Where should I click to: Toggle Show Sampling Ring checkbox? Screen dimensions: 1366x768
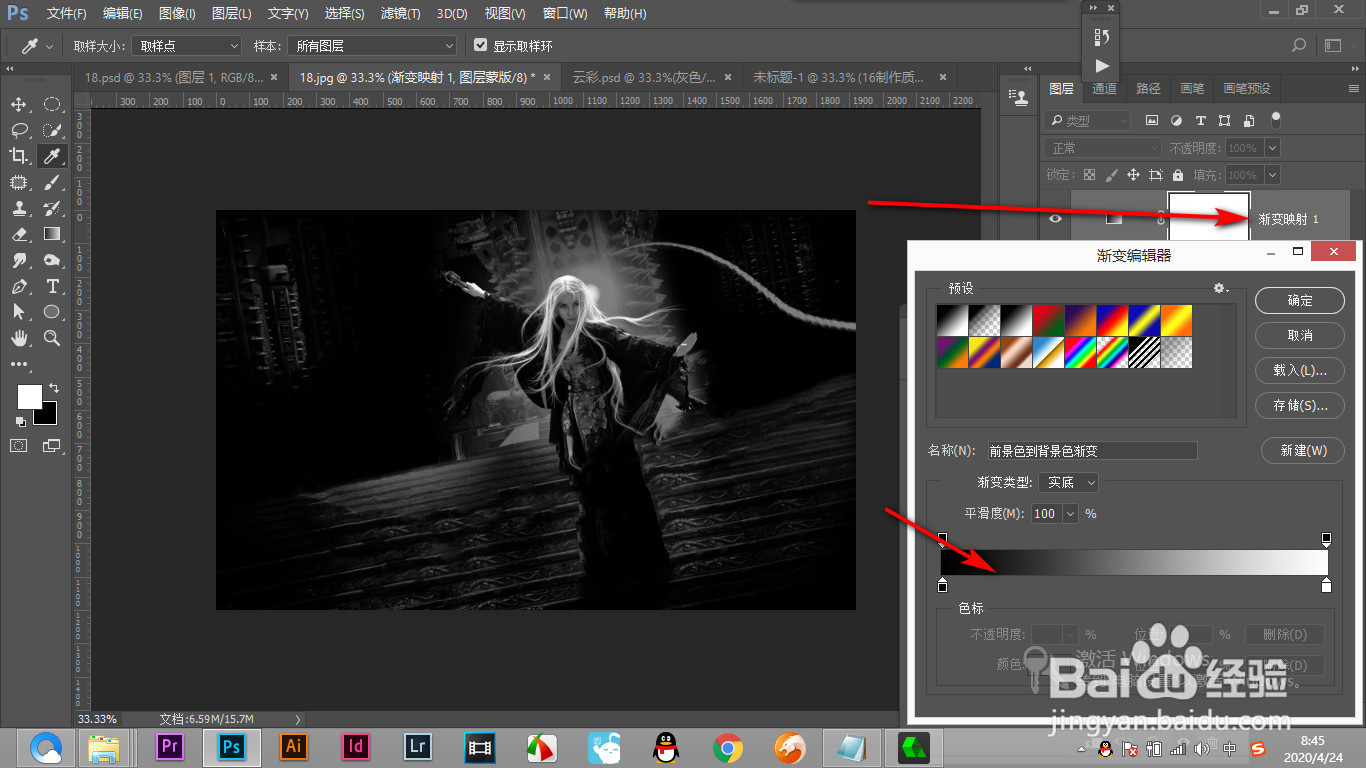tap(481, 46)
